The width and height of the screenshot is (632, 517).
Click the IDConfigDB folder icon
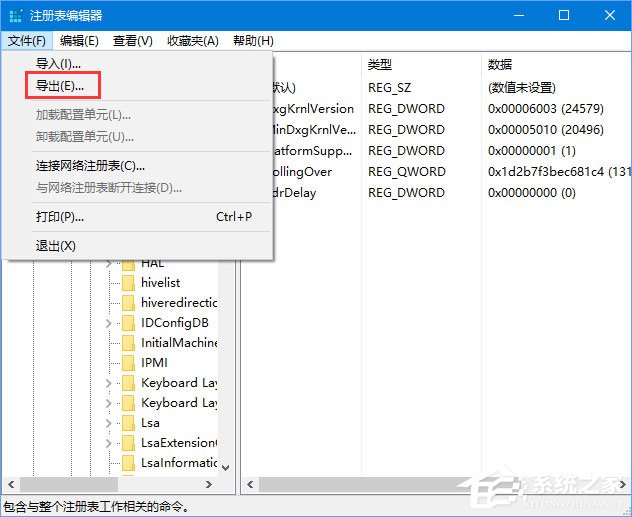point(129,323)
